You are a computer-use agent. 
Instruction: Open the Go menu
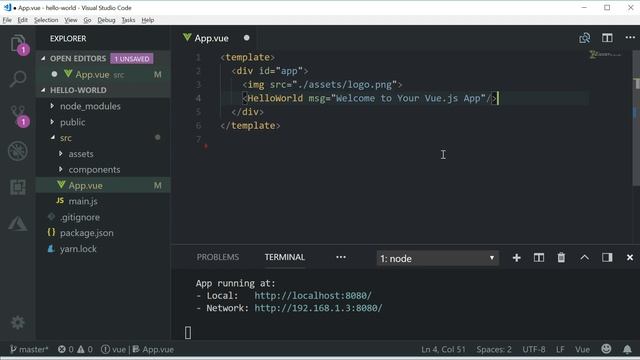[x=87, y=20]
